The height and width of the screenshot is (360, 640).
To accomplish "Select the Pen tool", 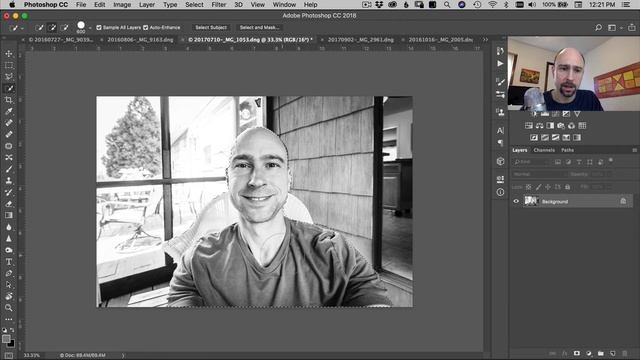I will 9,273.
